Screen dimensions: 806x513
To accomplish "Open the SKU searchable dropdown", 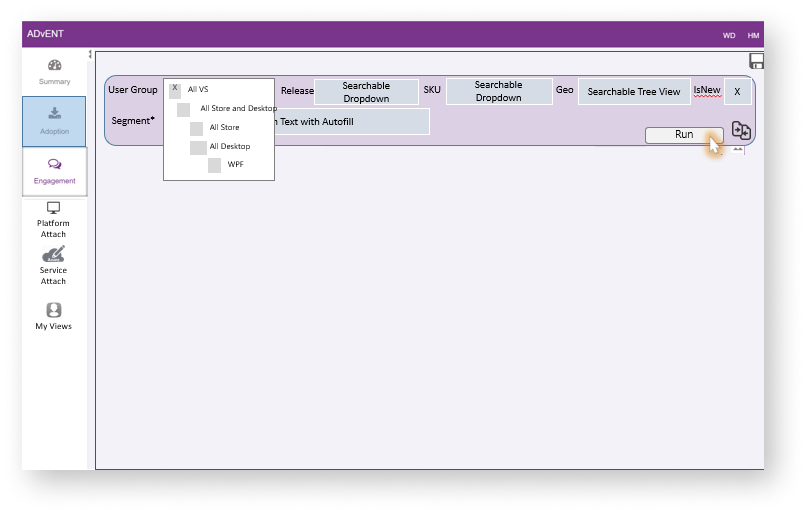I will coord(498,92).
